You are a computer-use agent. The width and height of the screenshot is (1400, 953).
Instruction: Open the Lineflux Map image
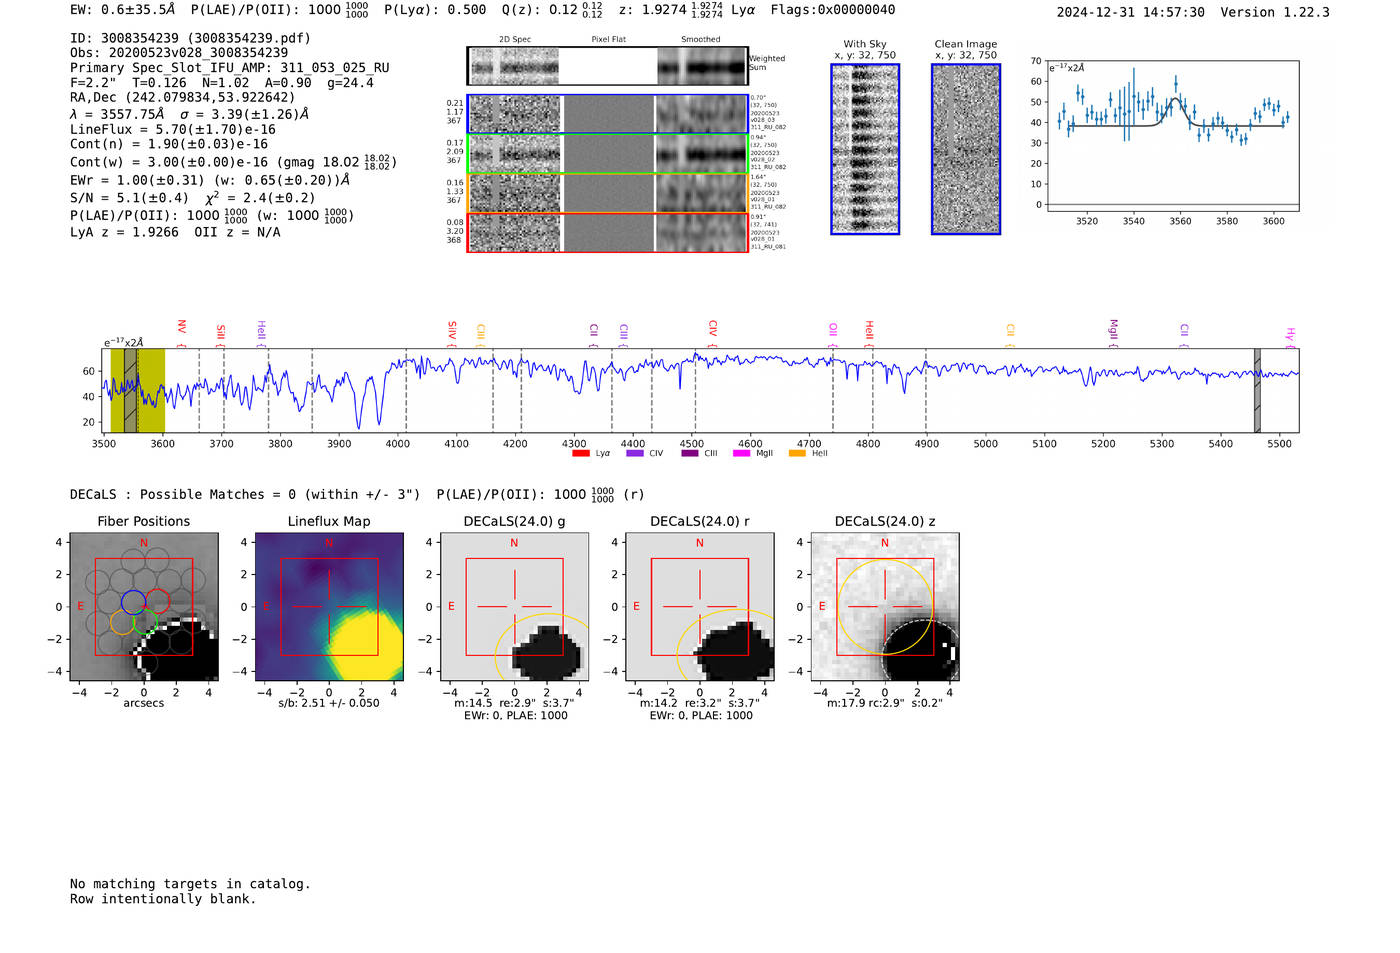coord(329,607)
